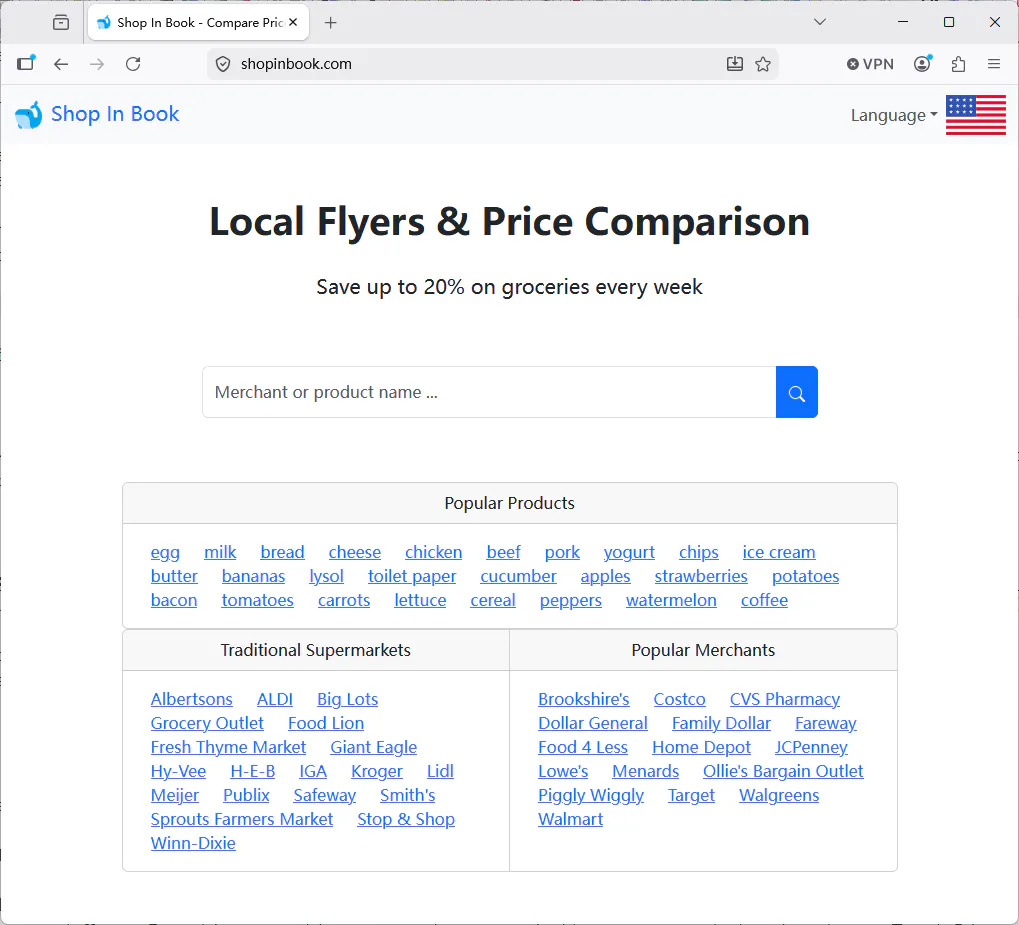Screen dimensions: 1019x925
Task: Go back using browser back arrow
Action: pyautogui.click(x=61, y=64)
